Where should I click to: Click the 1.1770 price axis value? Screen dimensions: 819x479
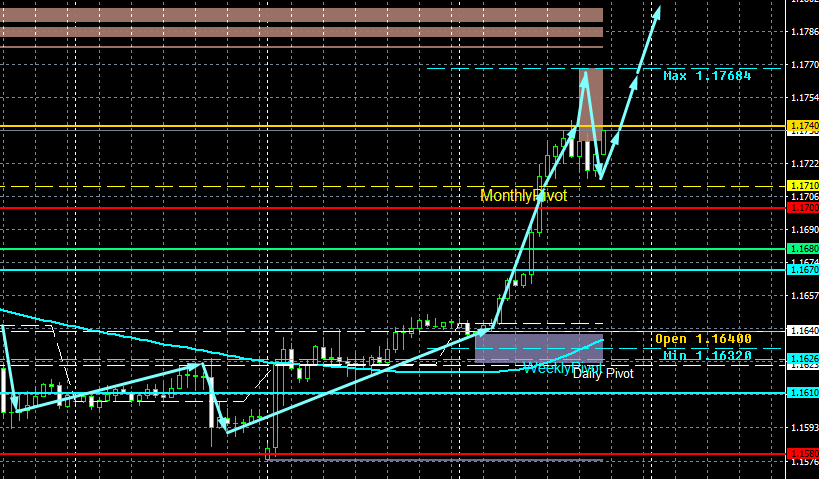pyautogui.click(x=805, y=65)
